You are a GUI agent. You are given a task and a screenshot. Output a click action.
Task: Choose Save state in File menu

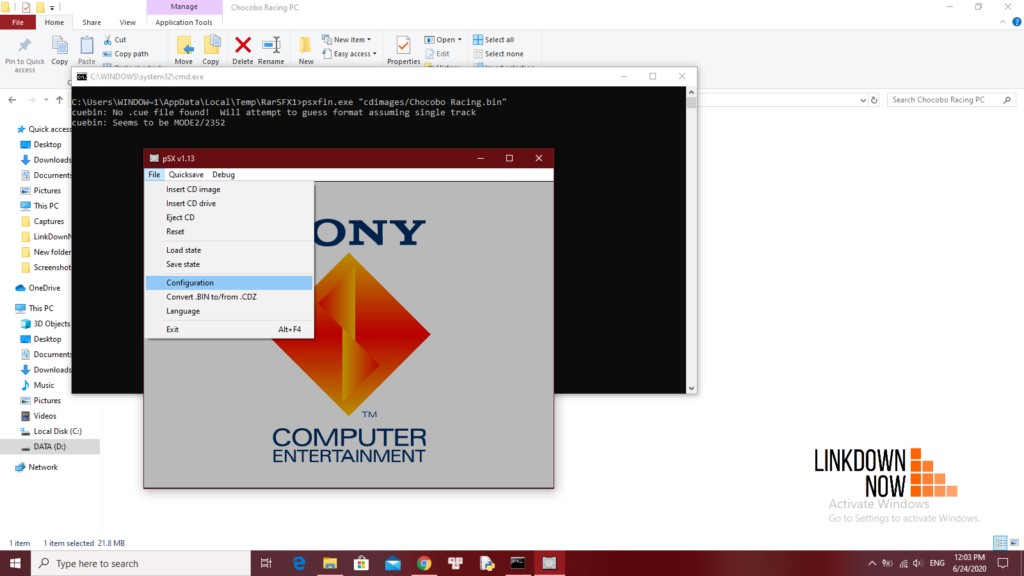coord(229,264)
